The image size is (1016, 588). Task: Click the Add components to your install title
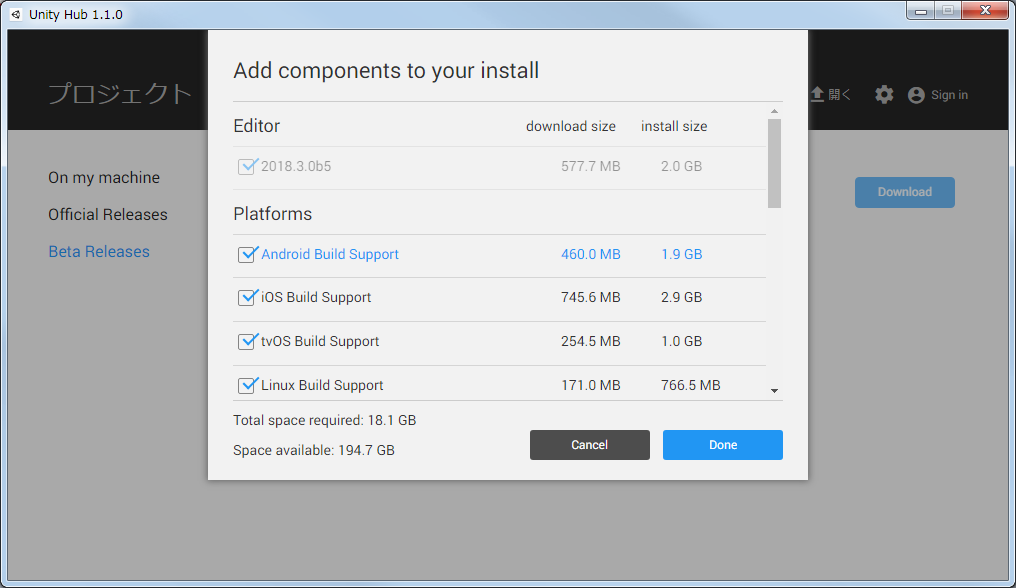point(386,70)
